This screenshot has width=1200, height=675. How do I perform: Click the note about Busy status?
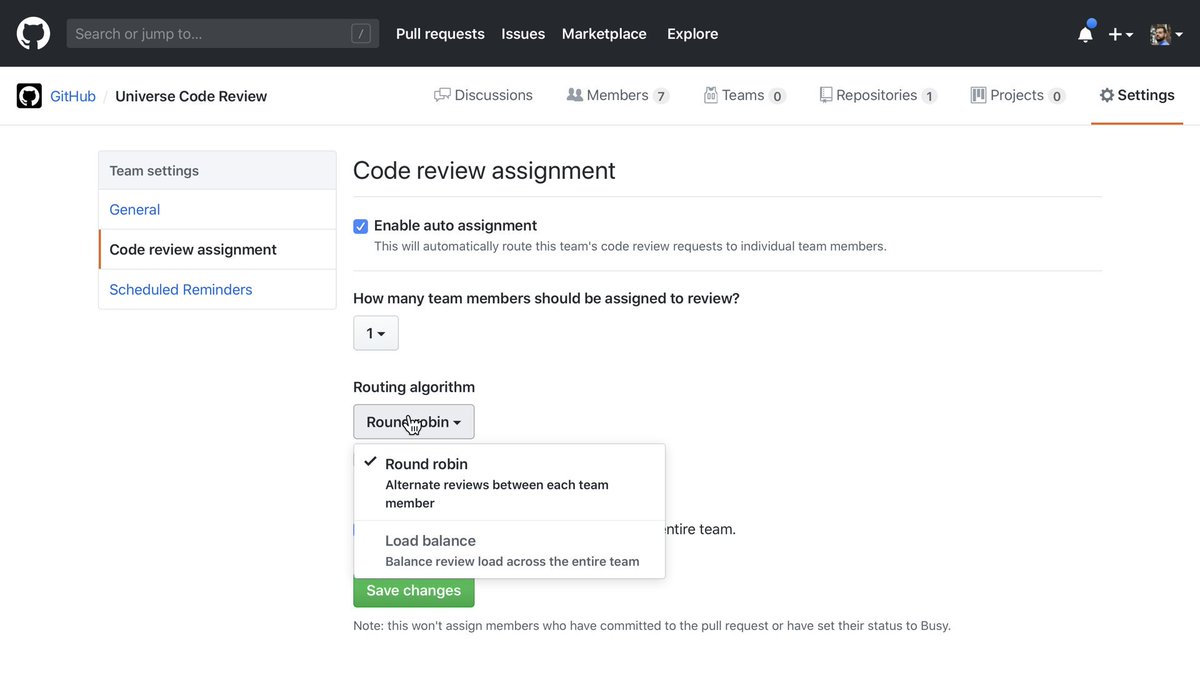click(x=652, y=626)
